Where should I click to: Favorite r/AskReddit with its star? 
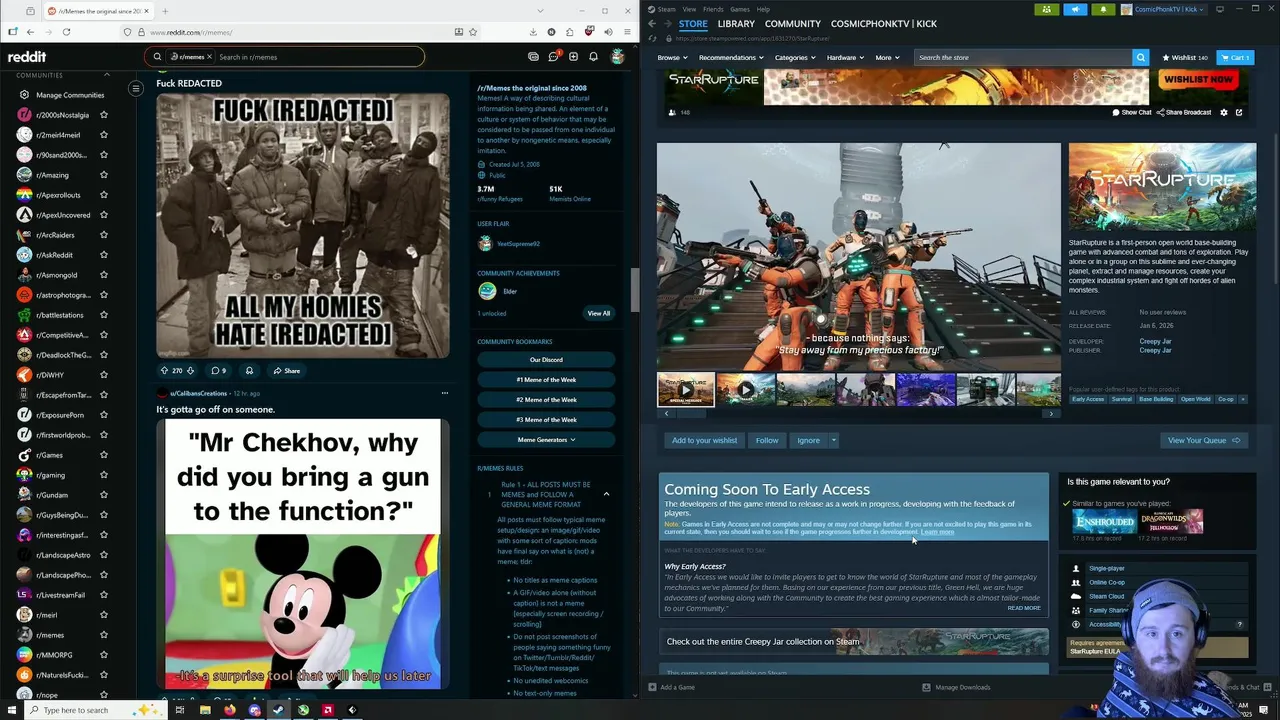(103, 255)
